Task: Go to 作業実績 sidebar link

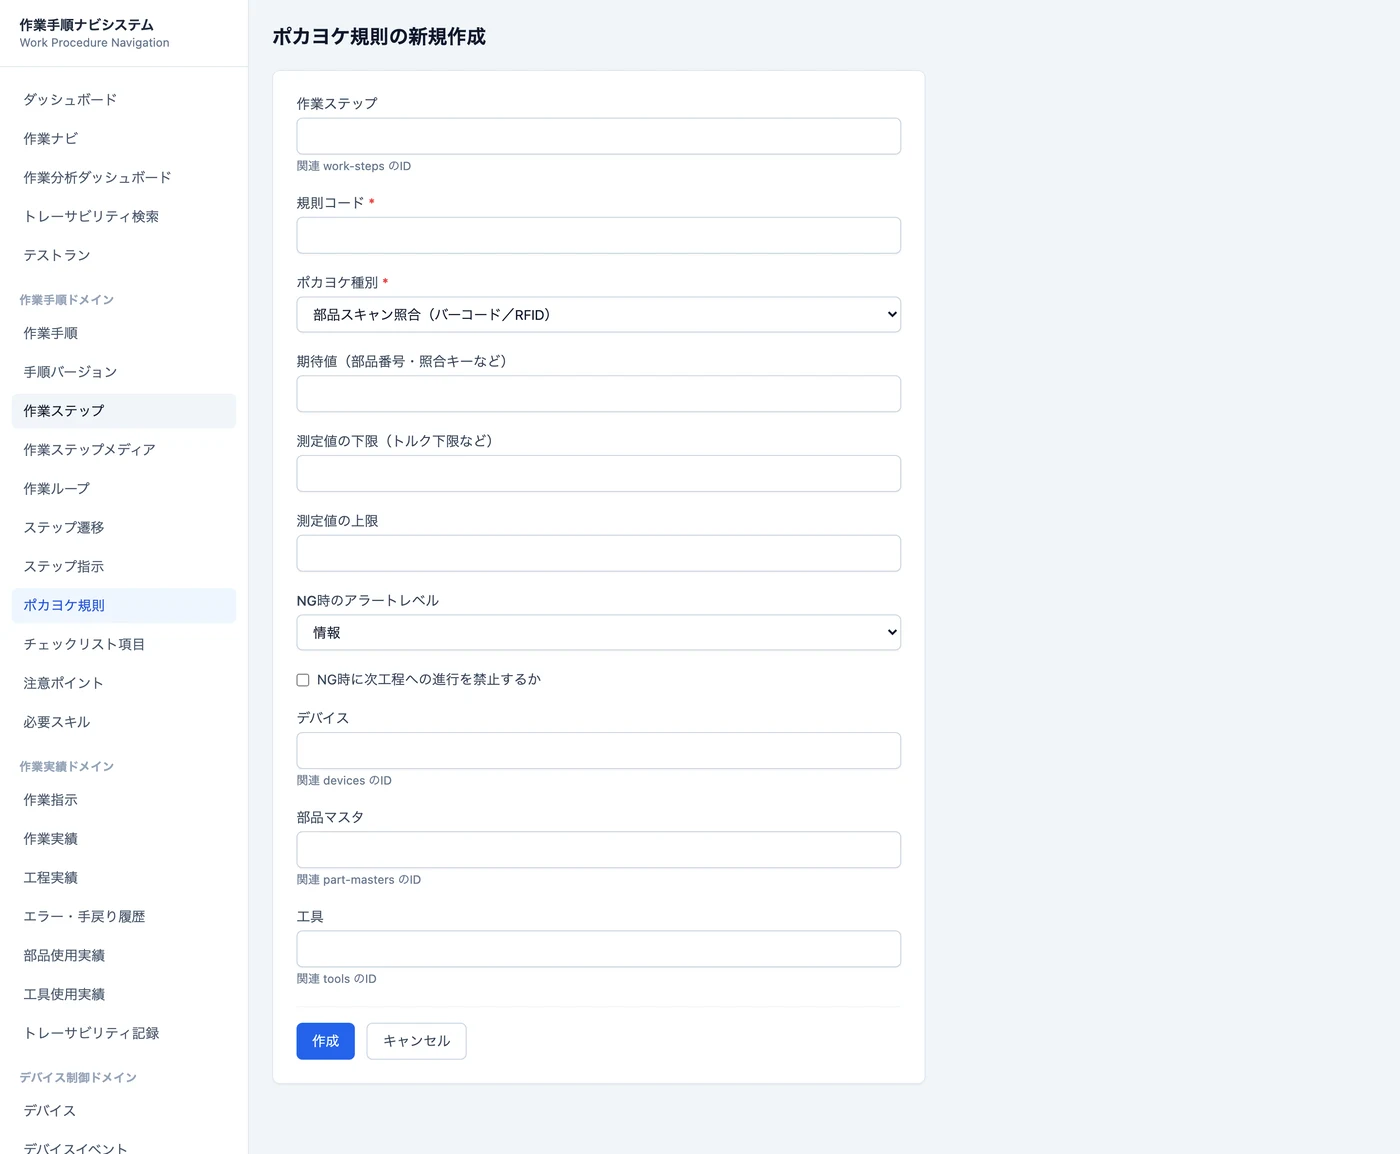Action: tap(124, 839)
